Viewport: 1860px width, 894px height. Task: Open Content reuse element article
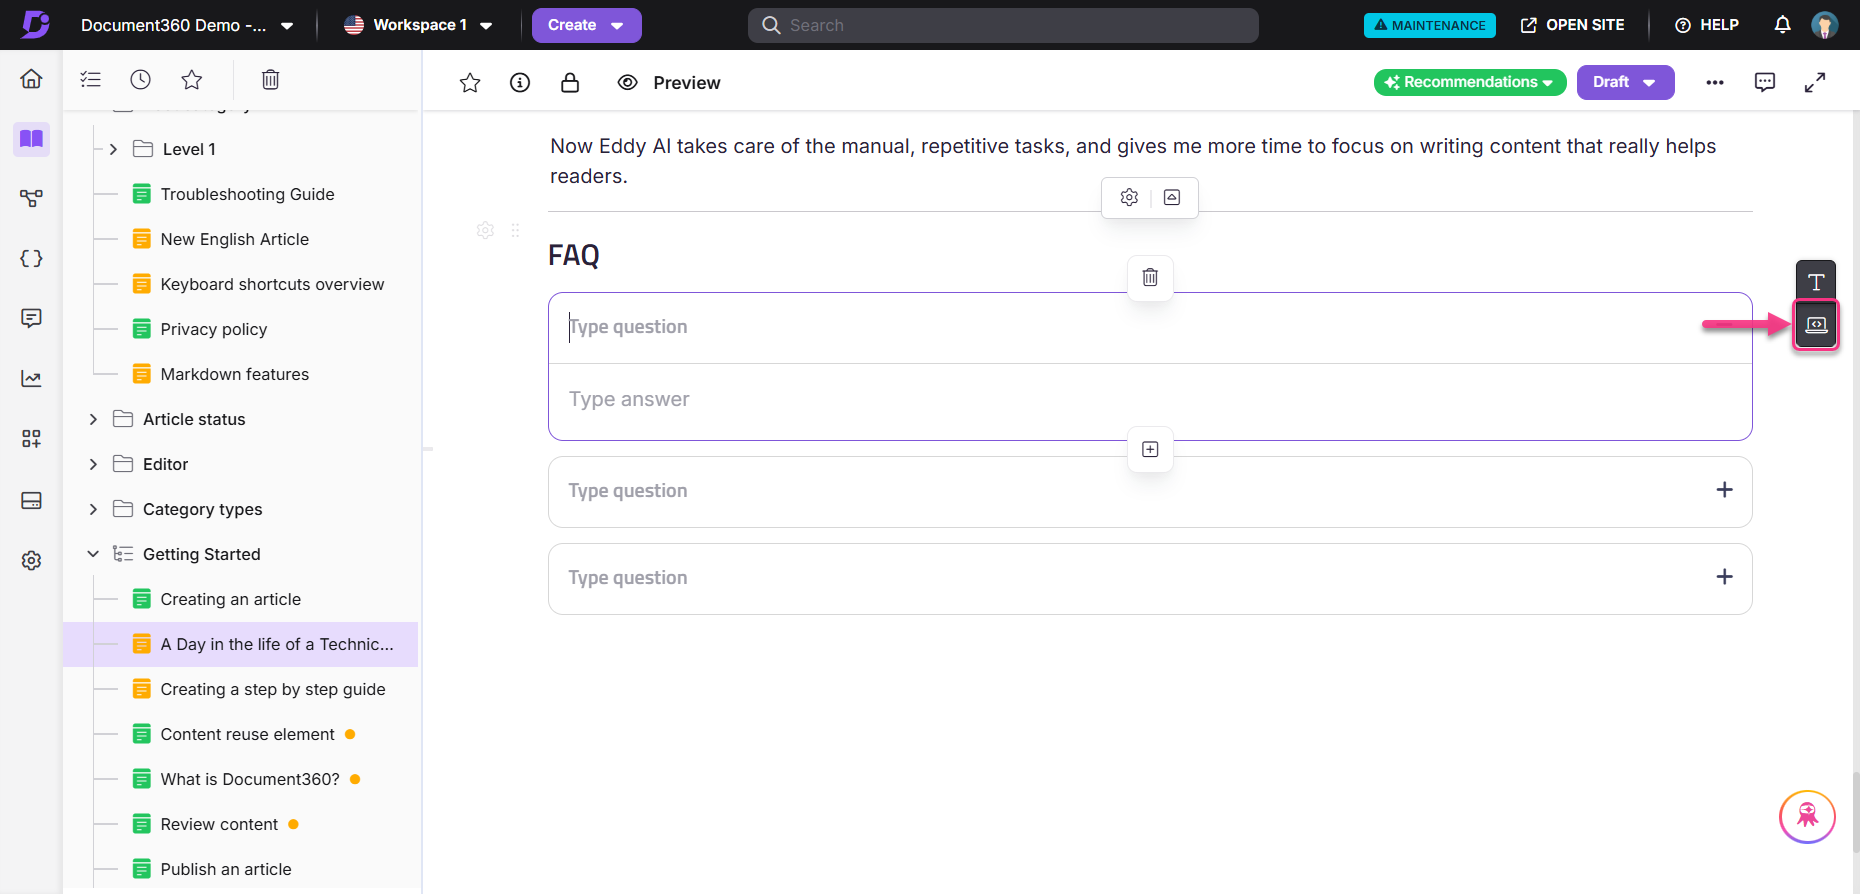point(247,734)
